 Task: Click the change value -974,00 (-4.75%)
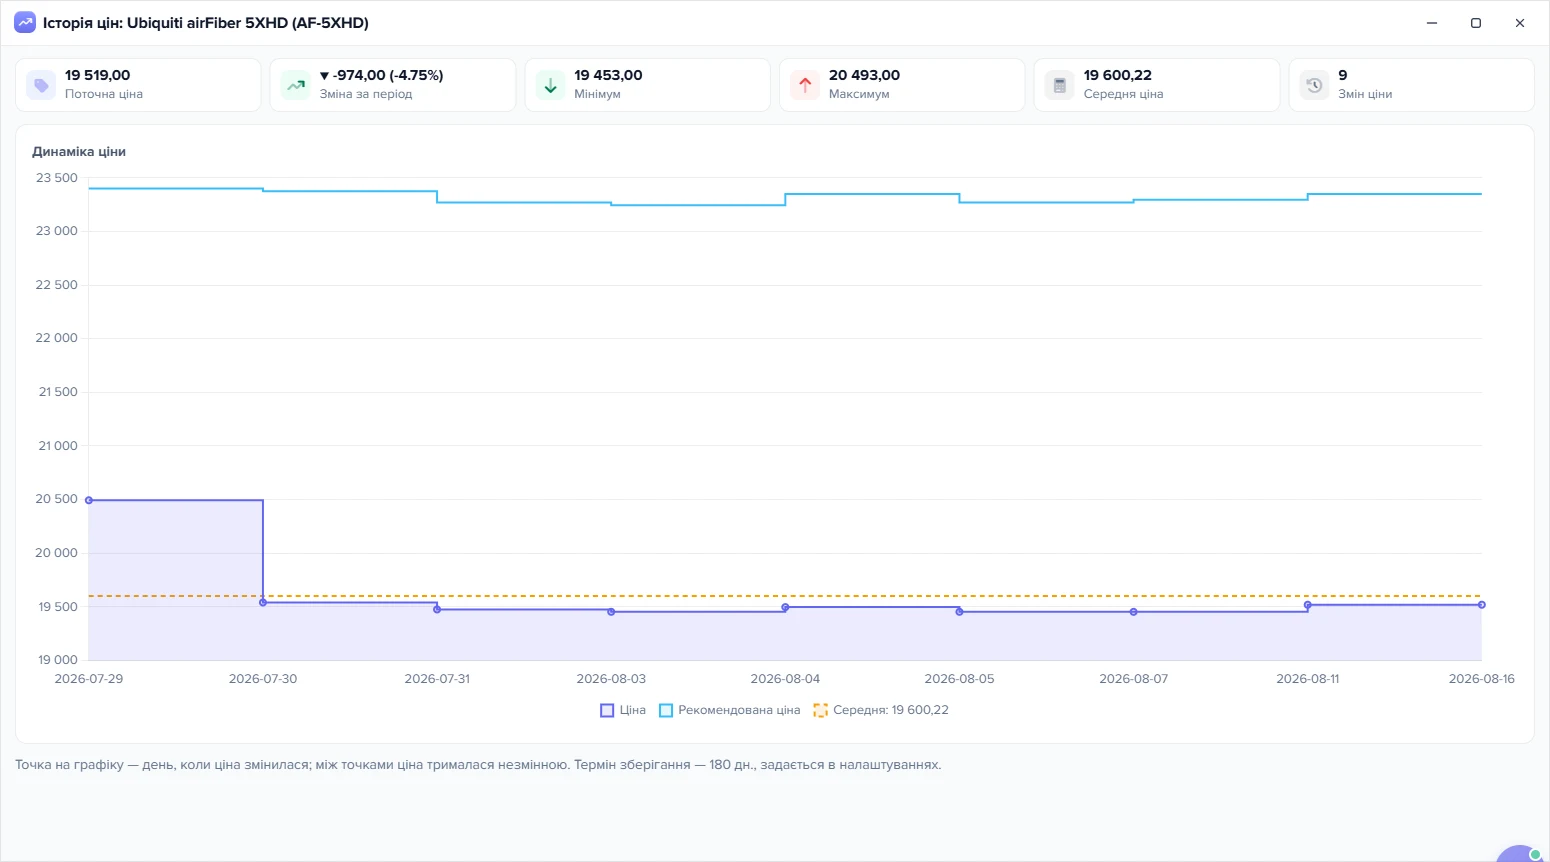[381, 75]
